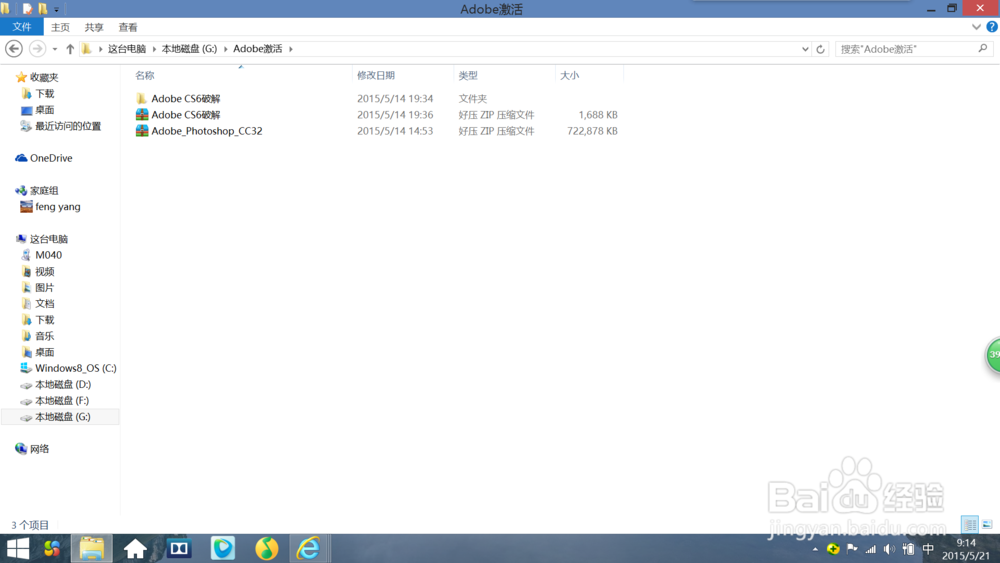Switch to large icons view layout
The image size is (1000, 563).
987,524
